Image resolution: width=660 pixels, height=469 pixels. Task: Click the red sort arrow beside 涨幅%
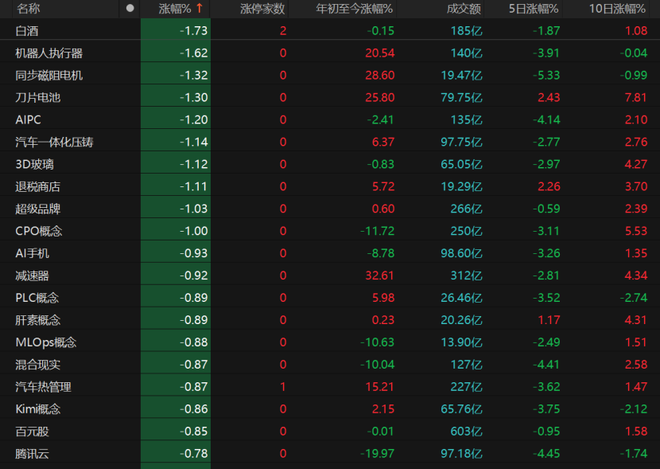[200, 9]
